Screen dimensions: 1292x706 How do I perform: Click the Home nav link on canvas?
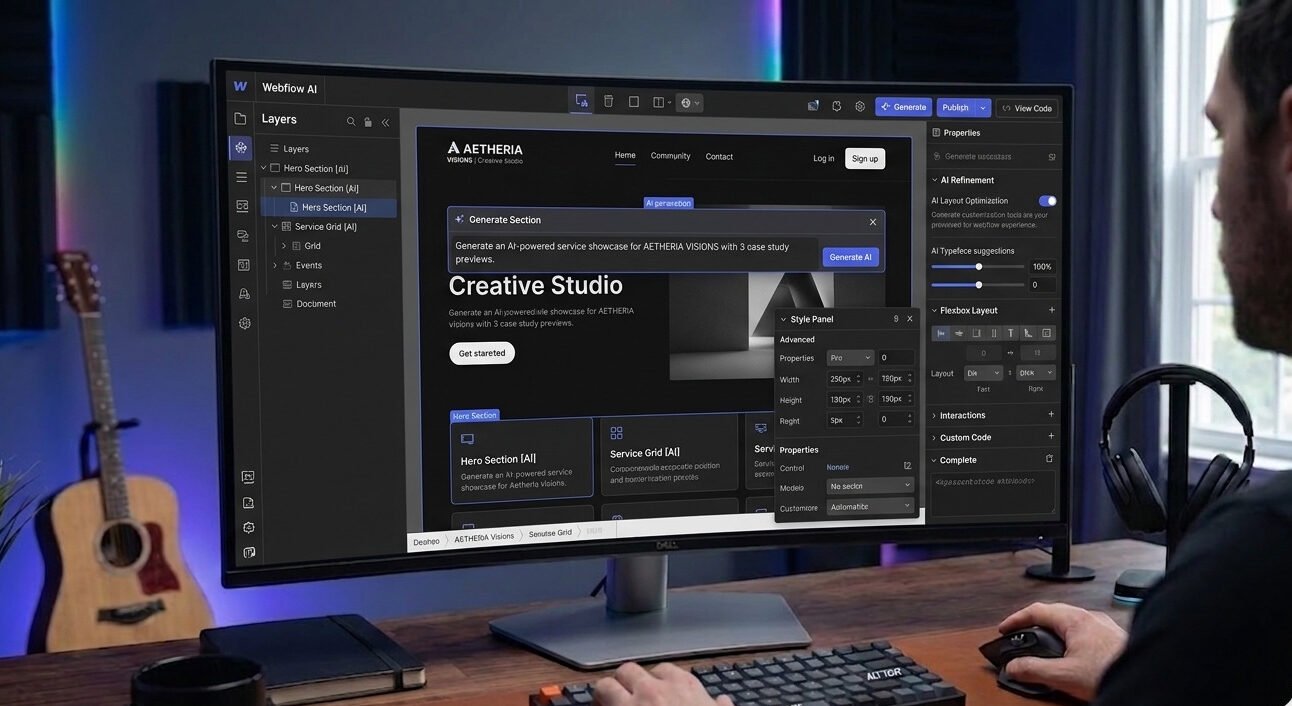(x=625, y=155)
